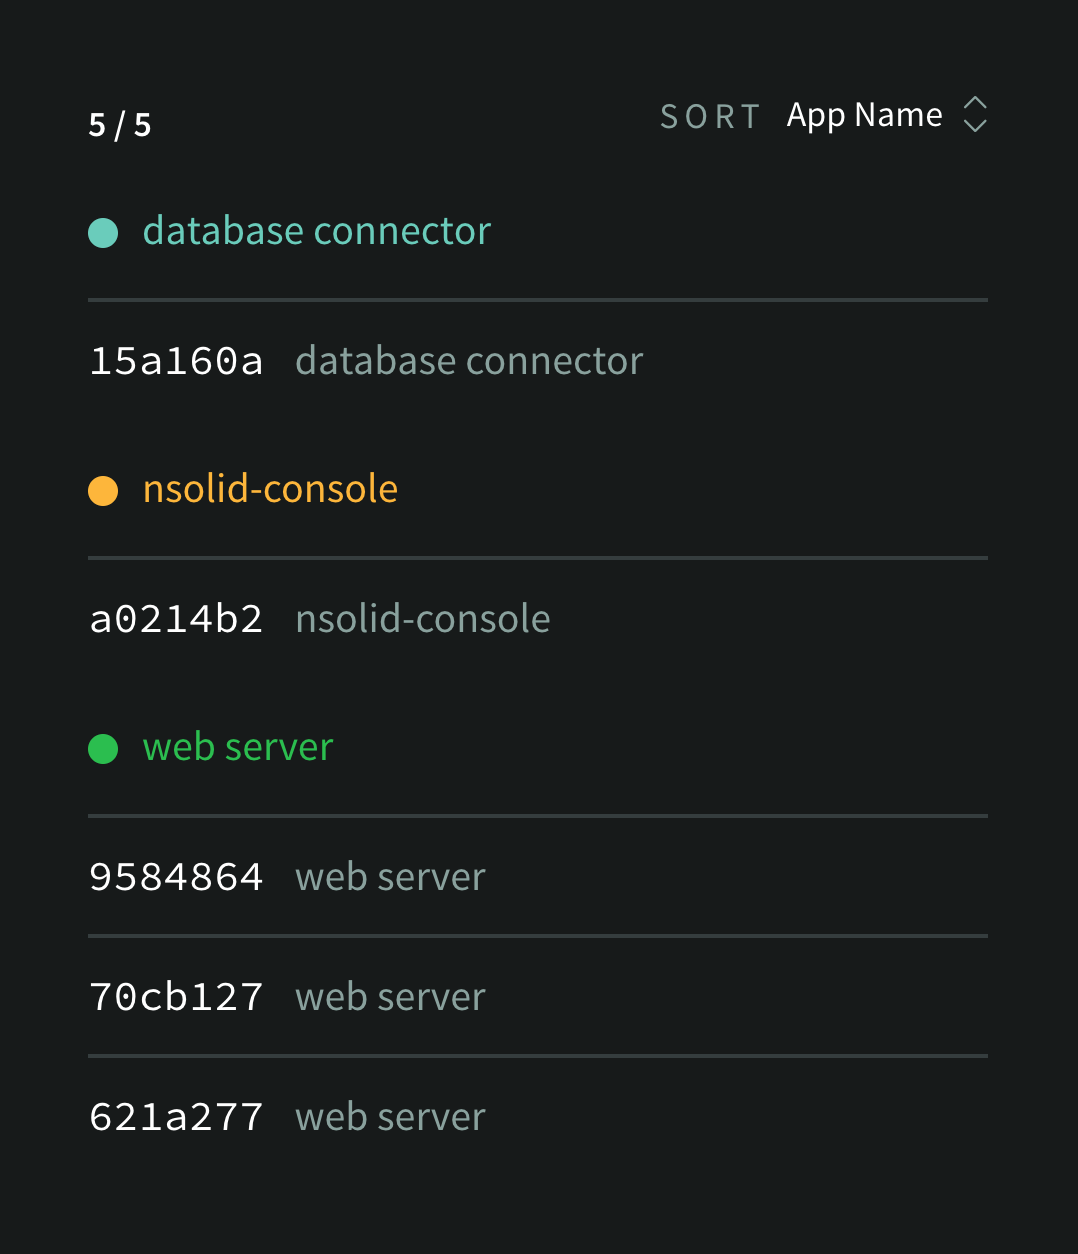The height and width of the screenshot is (1254, 1078).
Task: Click the orange status dot for nsolid-console
Action: [x=103, y=491]
